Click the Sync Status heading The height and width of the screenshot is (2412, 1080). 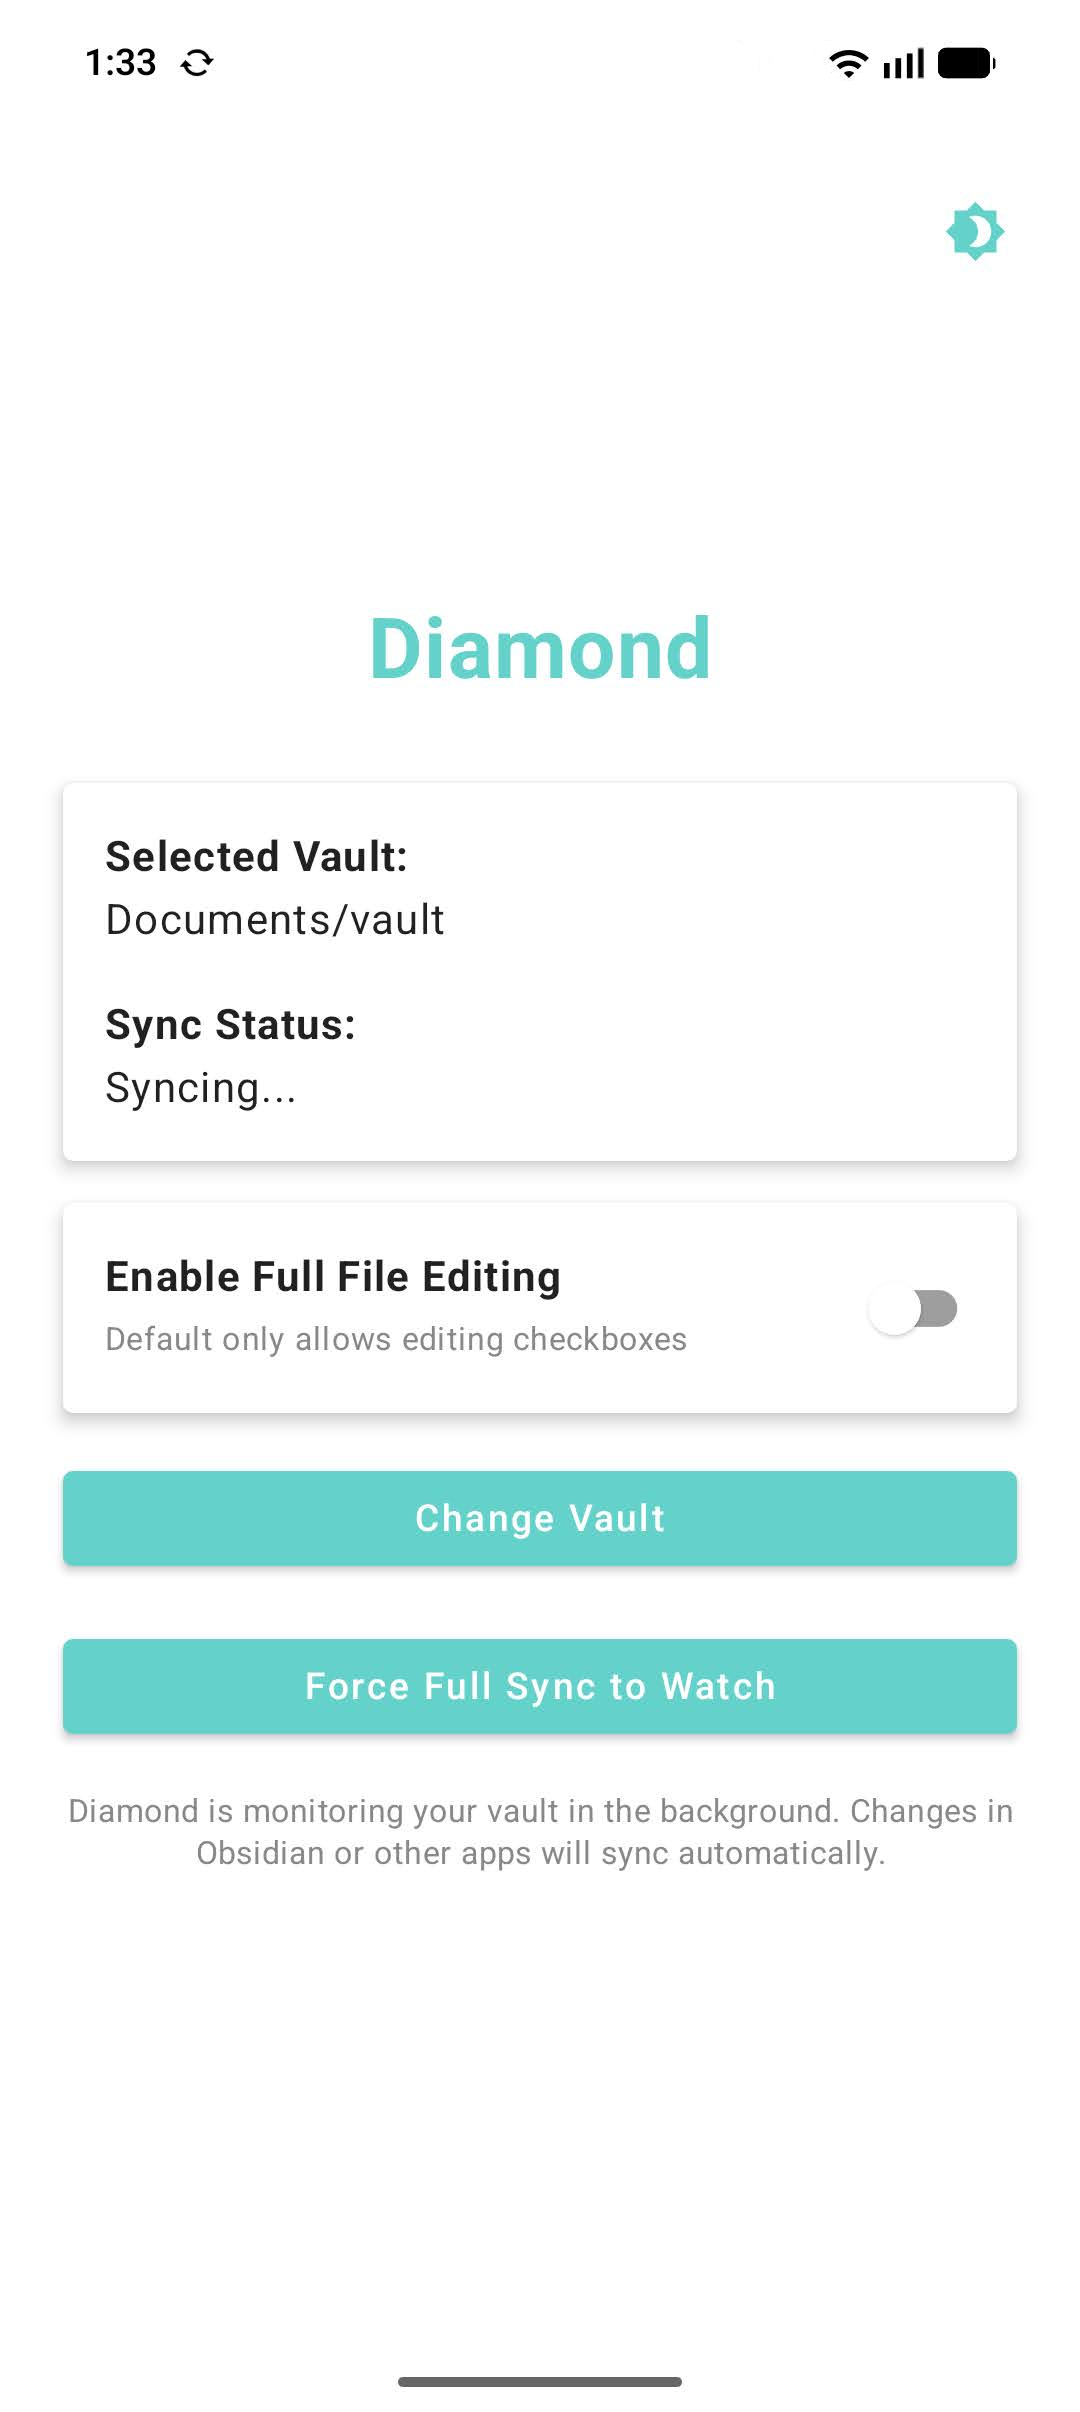click(230, 1024)
